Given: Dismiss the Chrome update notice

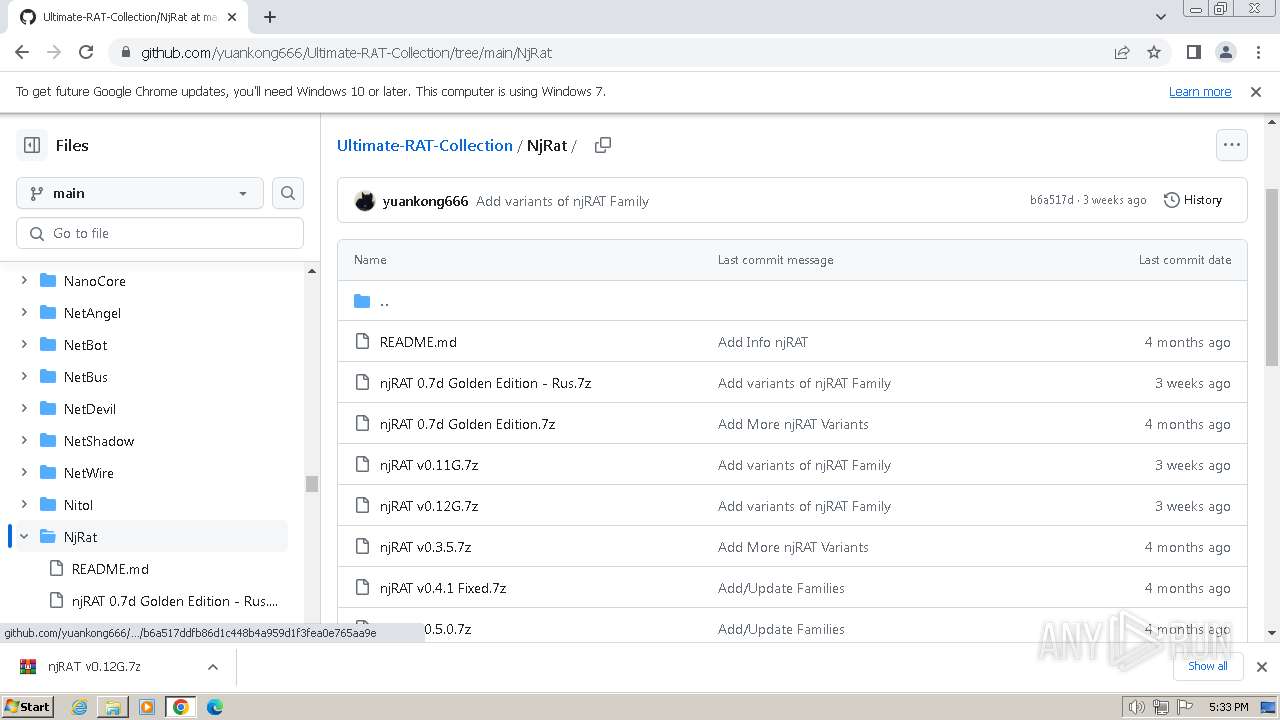Looking at the screenshot, I should pos(1256,91).
